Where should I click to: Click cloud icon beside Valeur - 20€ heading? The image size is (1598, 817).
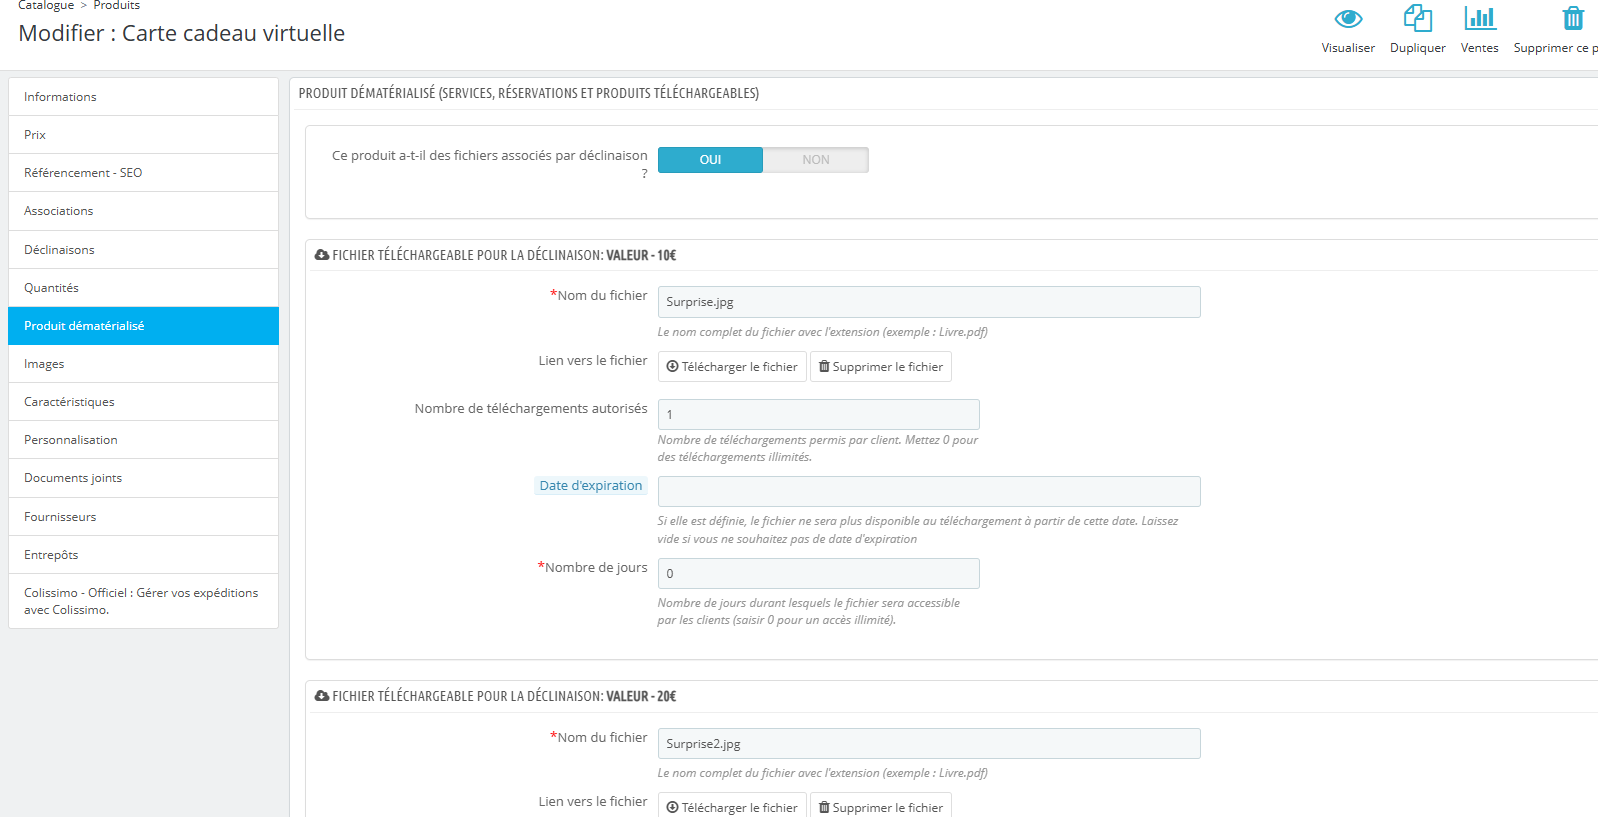click(x=322, y=696)
